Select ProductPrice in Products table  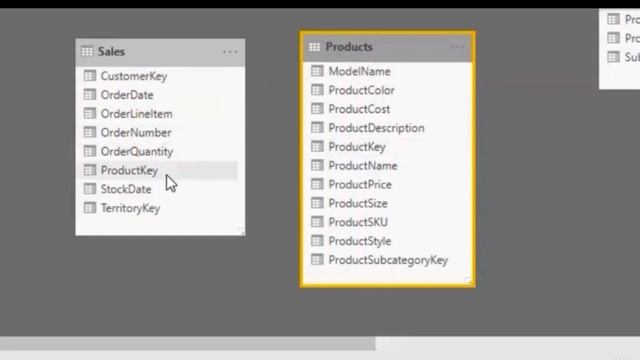point(360,184)
